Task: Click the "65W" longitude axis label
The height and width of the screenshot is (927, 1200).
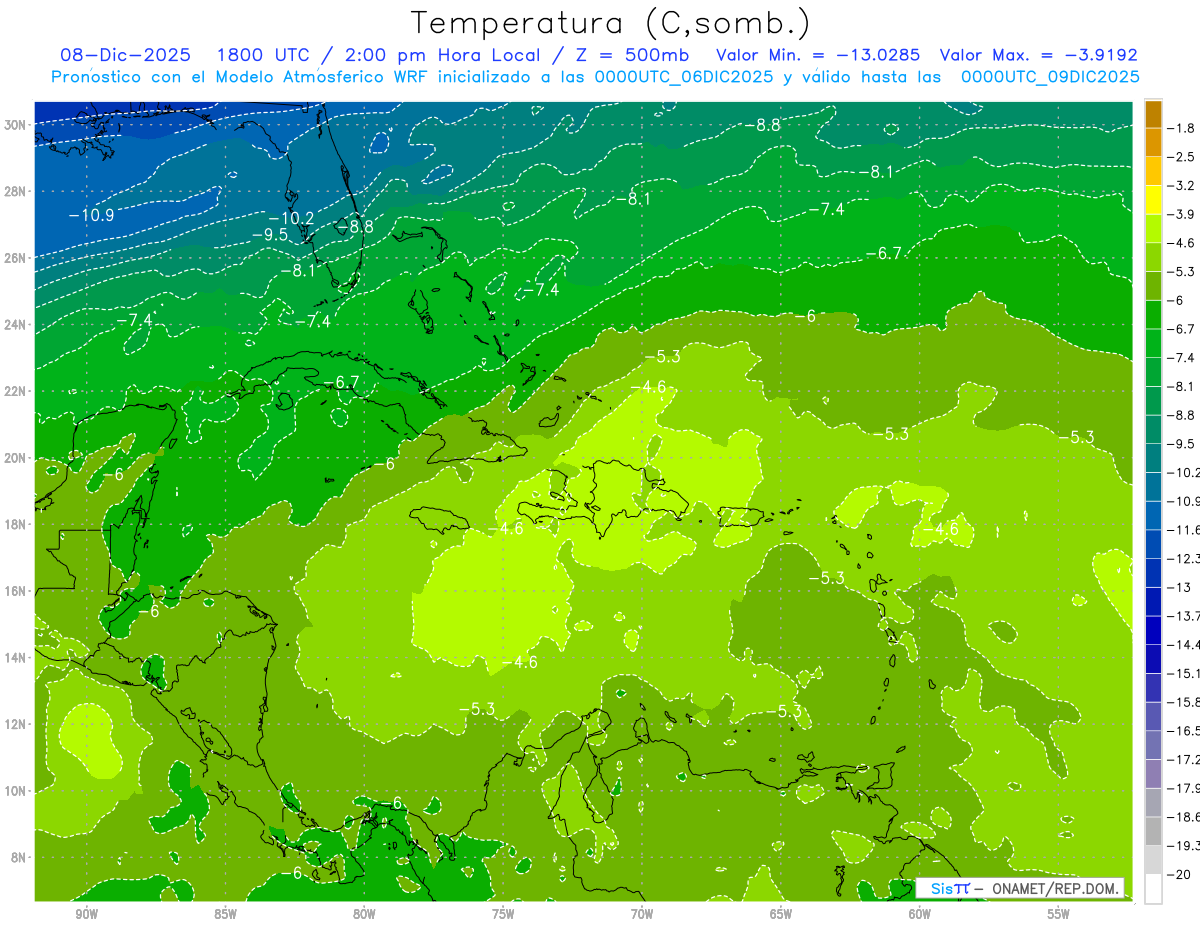Action: point(781,914)
